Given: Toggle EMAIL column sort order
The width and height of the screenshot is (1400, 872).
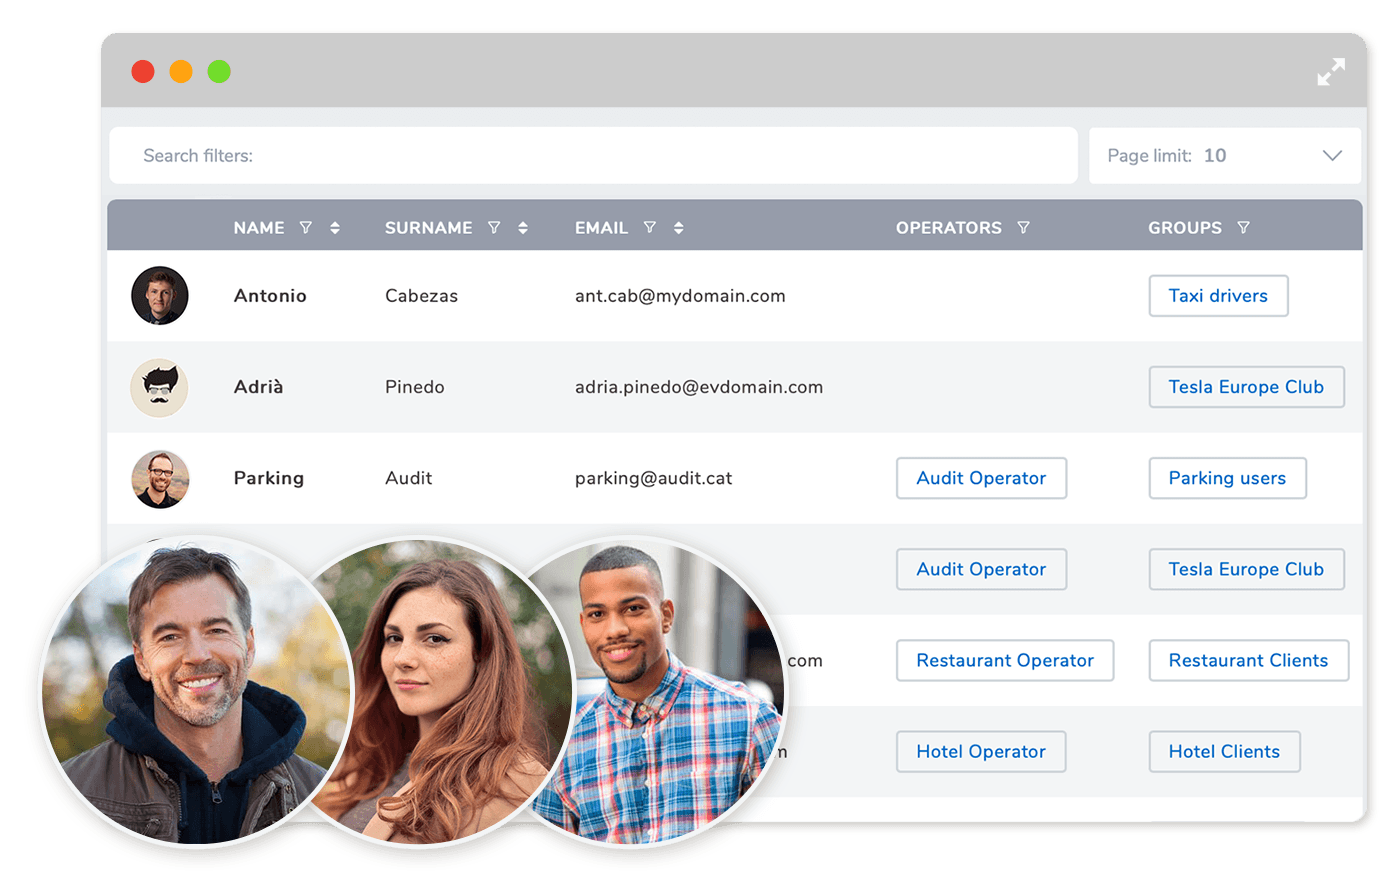Looking at the screenshot, I should coord(679,228).
